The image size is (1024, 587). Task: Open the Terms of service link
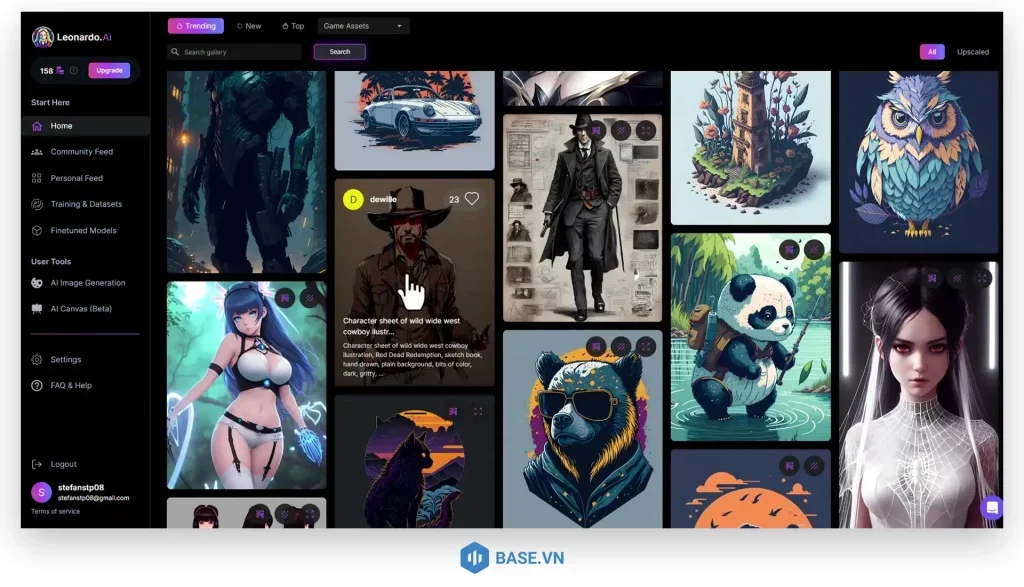click(x=56, y=512)
